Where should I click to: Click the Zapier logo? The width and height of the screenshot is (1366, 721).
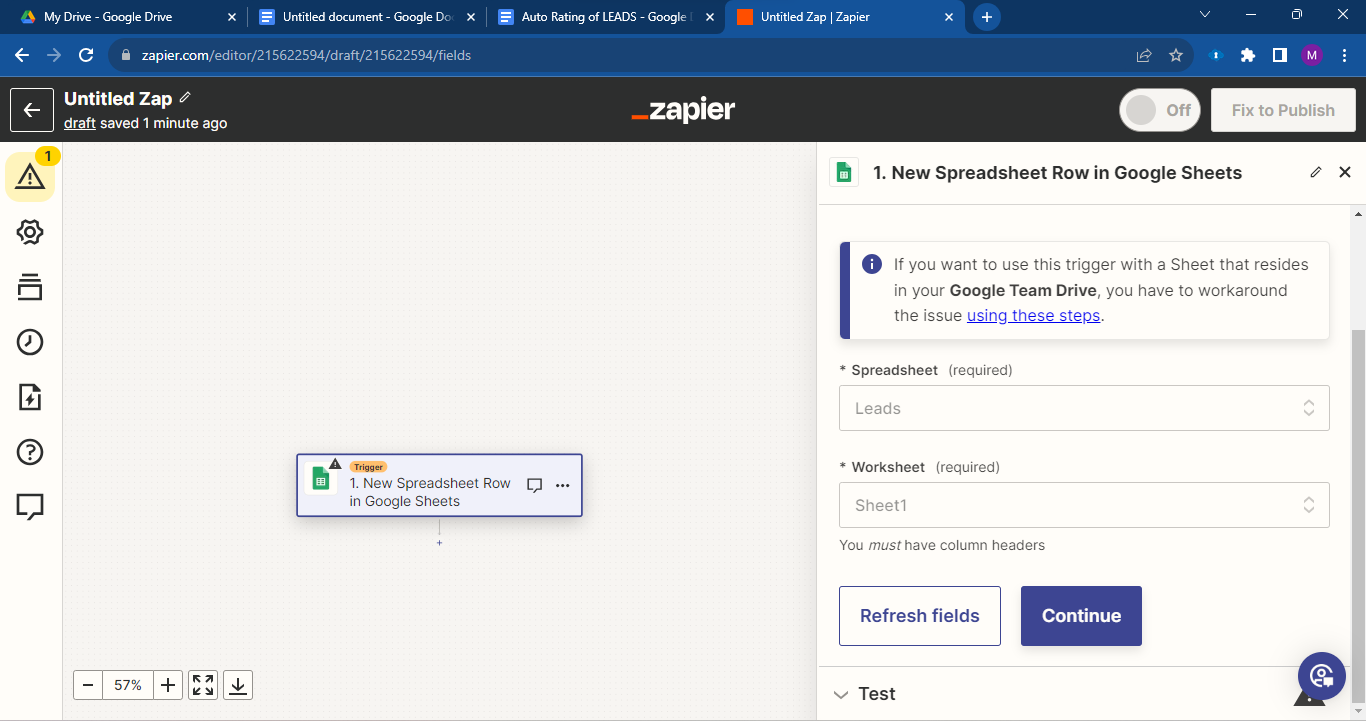coord(683,110)
